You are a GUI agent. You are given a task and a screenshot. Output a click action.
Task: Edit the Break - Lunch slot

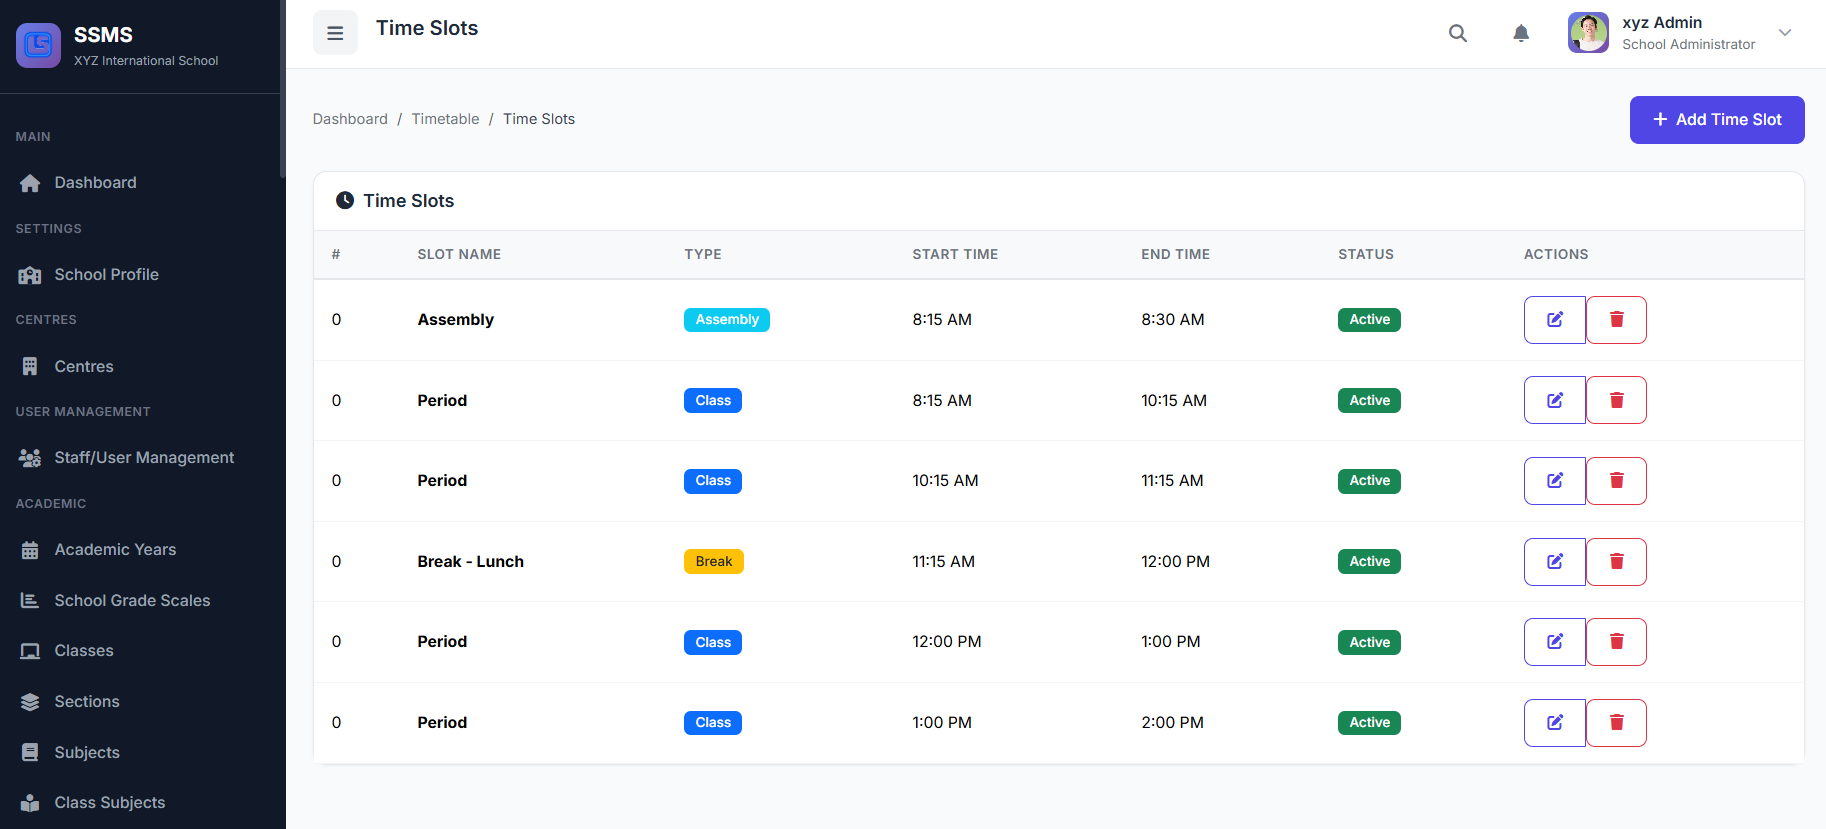[1554, 562]
